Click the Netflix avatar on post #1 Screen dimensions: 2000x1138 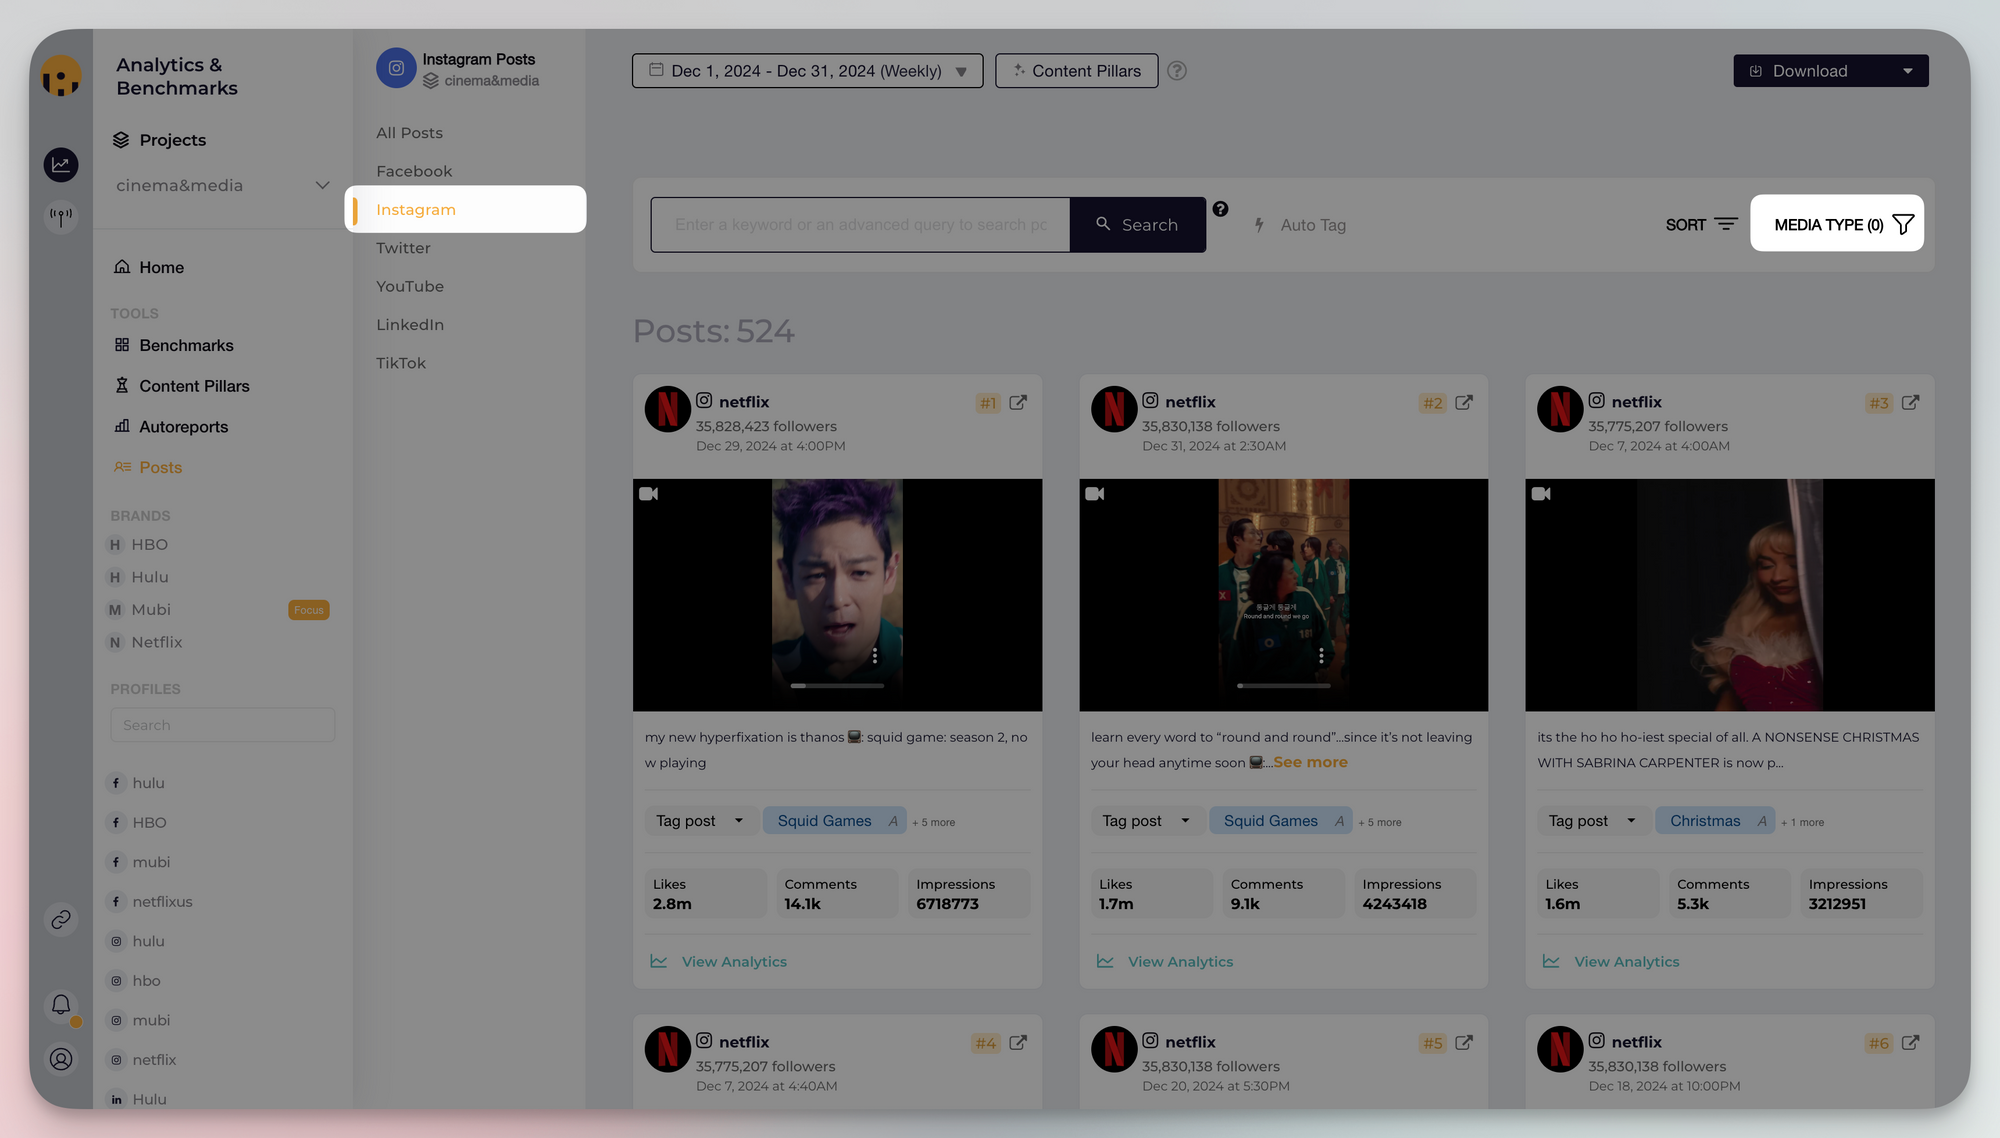point(667,409)
